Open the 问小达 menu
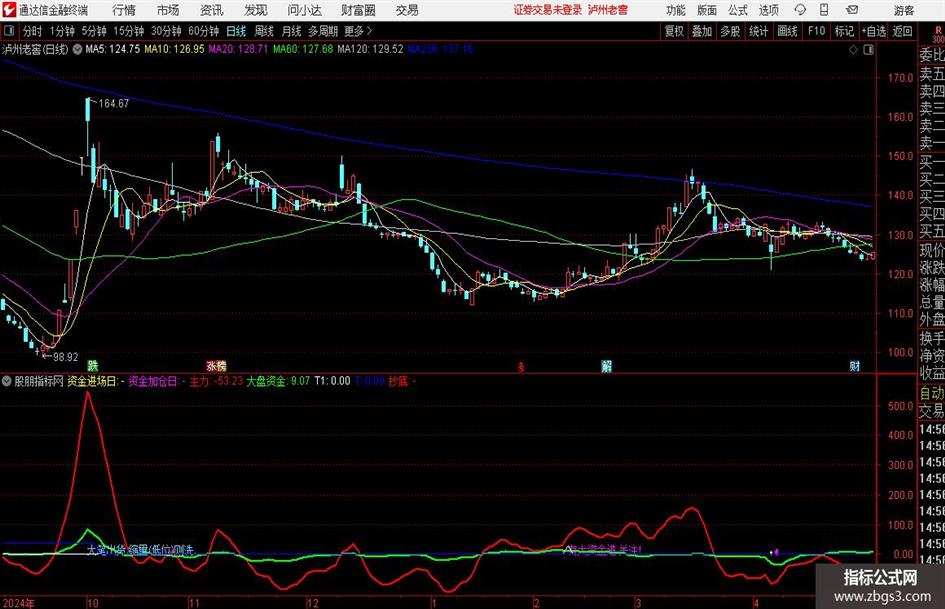945x609 pixels. click(x=304, y=10)
